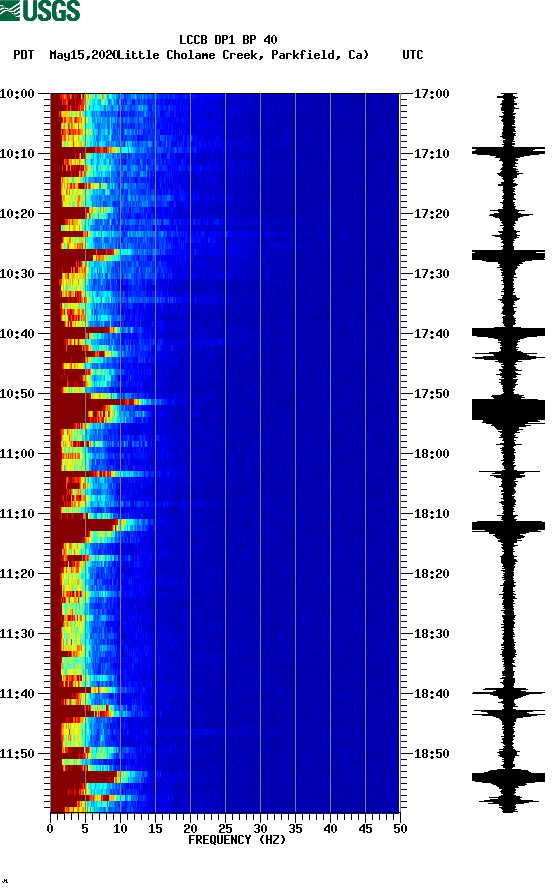Click the '10:40' PDT time label

click(x=17, y=334)
